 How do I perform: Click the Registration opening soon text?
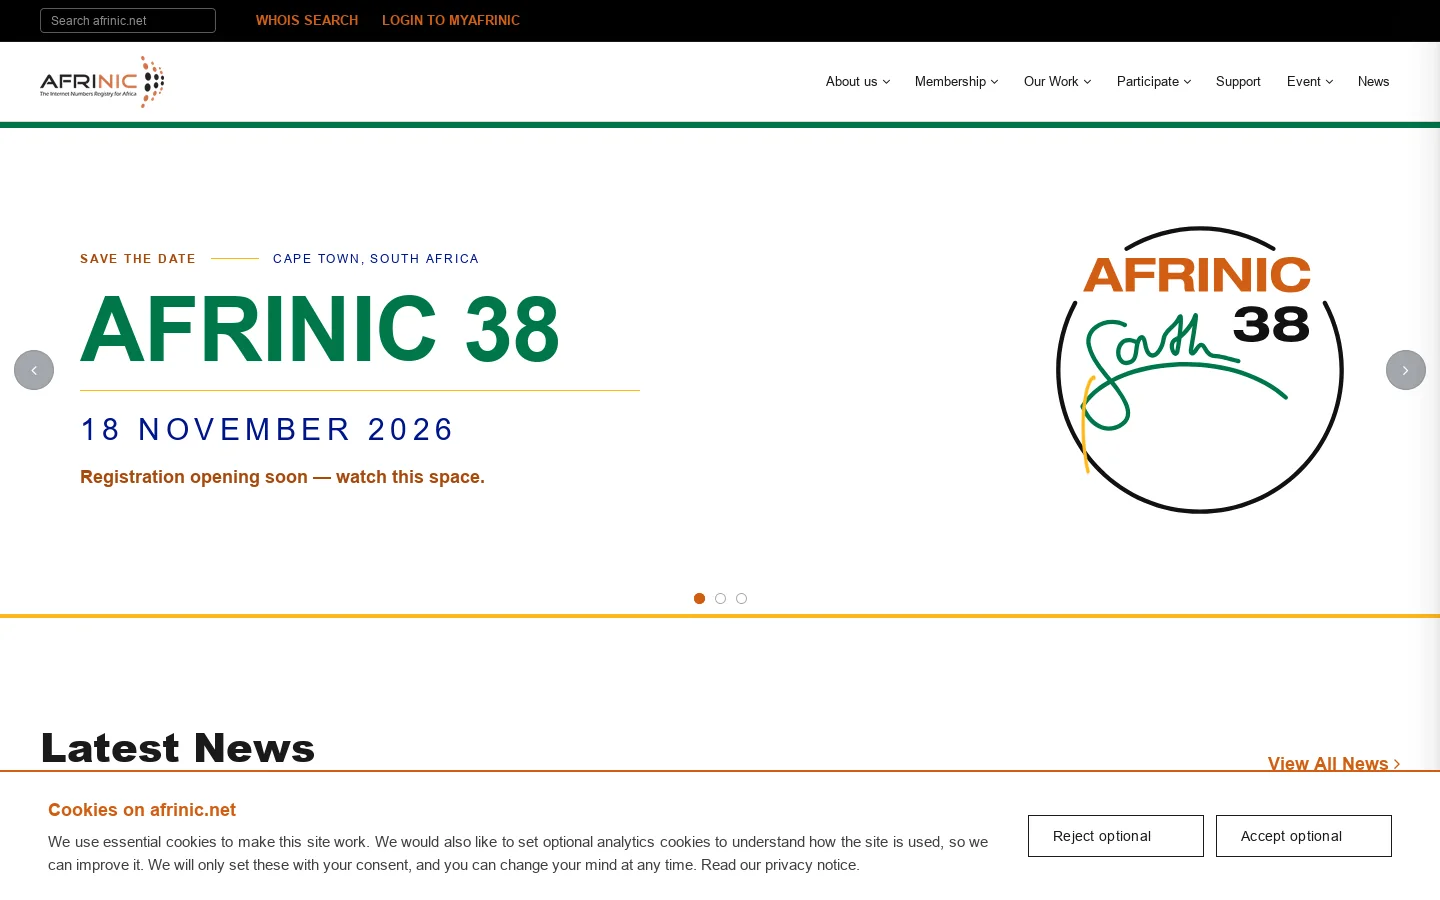(x=282, y=477)
